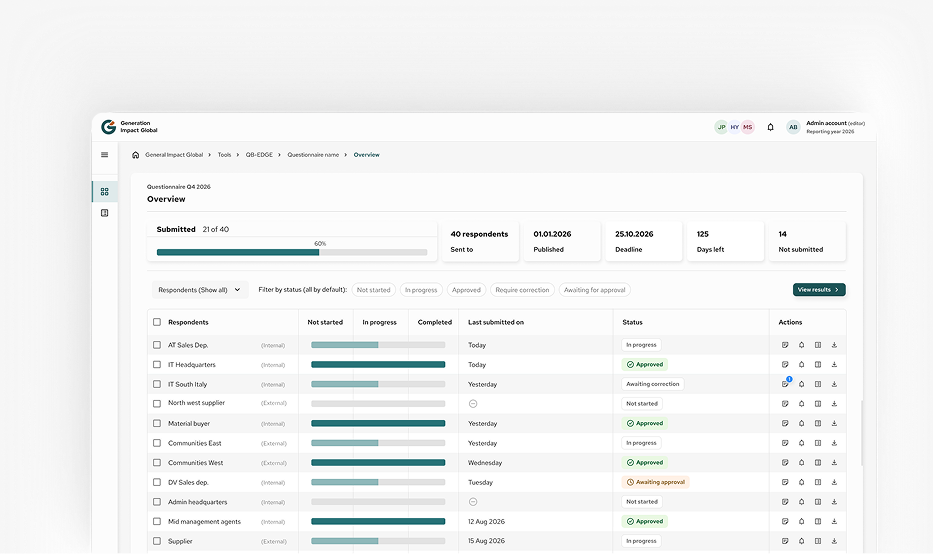Viewport: 933px width, 554px height.
Task: Click the Generation Impact Global logo
Action: 129,127
